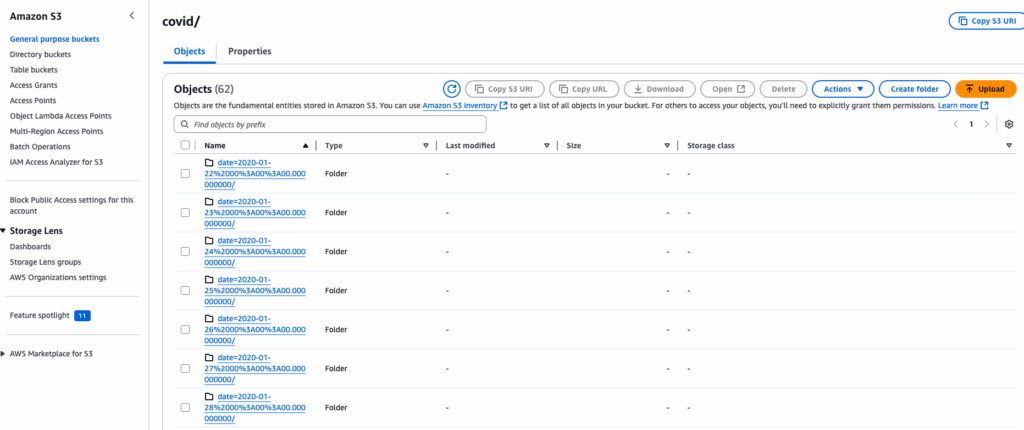Click the Delete button
Image resolution: width=1024 pixels, height=430 pixels.
click(783, 89)
